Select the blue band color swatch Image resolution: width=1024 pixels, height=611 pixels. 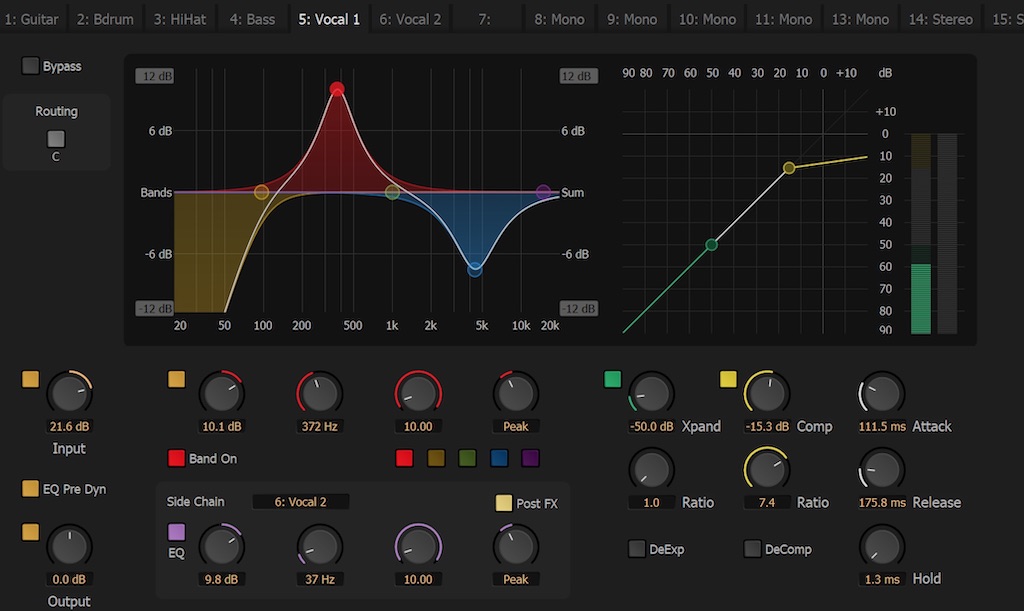click(x=499, y=458)
